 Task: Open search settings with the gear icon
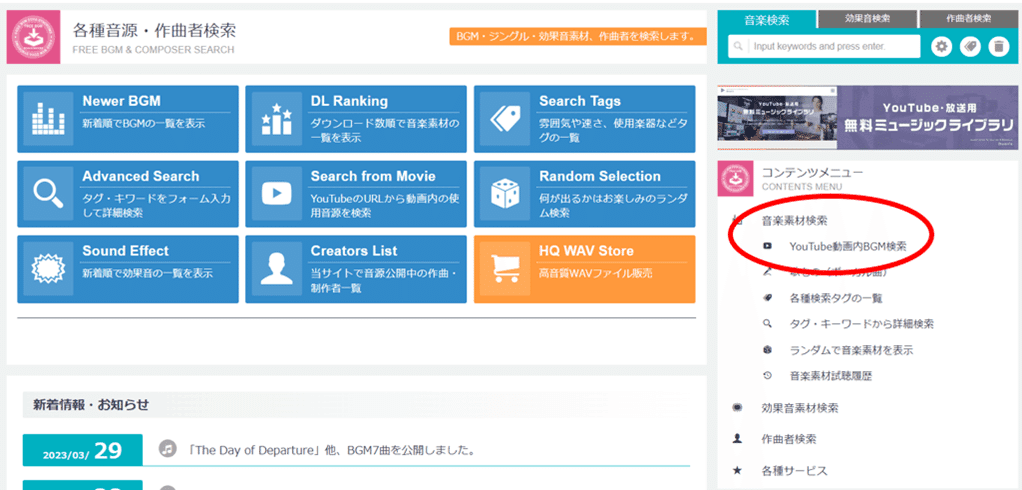coord(941,47)
